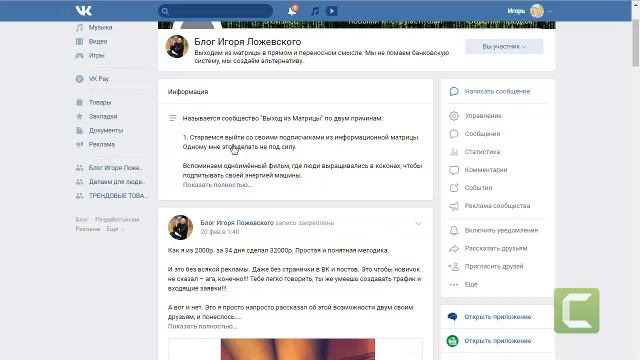Click the play button in header
Viewport: 640px width, 360px height.
(x=331, y=11)
